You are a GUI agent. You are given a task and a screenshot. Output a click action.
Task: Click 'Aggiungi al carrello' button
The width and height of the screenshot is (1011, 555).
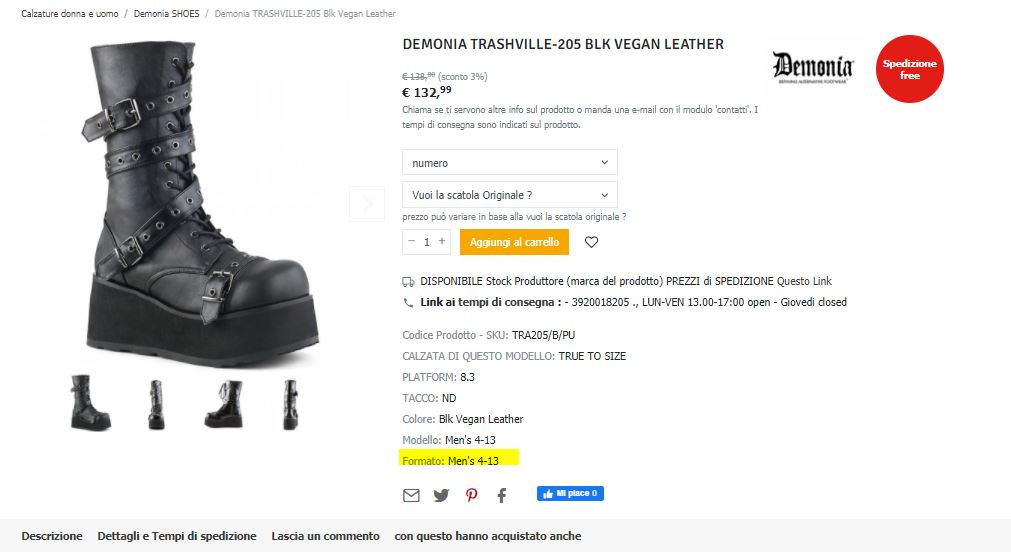tap(514, 242)
